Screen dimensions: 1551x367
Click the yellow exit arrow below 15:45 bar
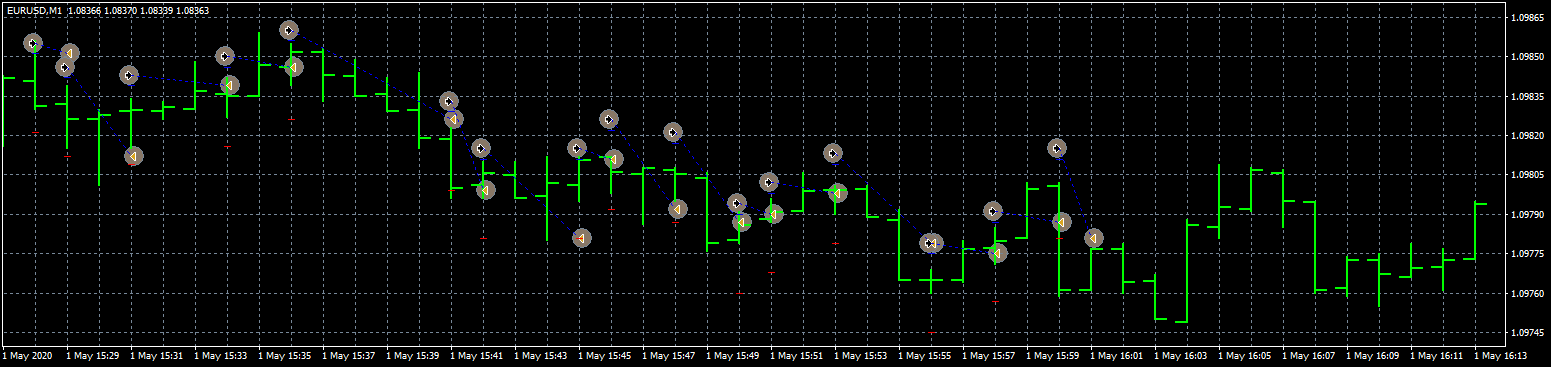click(581, 238)
